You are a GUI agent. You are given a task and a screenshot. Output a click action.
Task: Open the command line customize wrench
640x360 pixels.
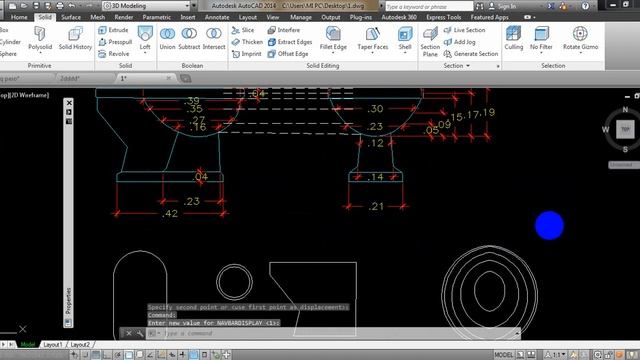(140, 333)
